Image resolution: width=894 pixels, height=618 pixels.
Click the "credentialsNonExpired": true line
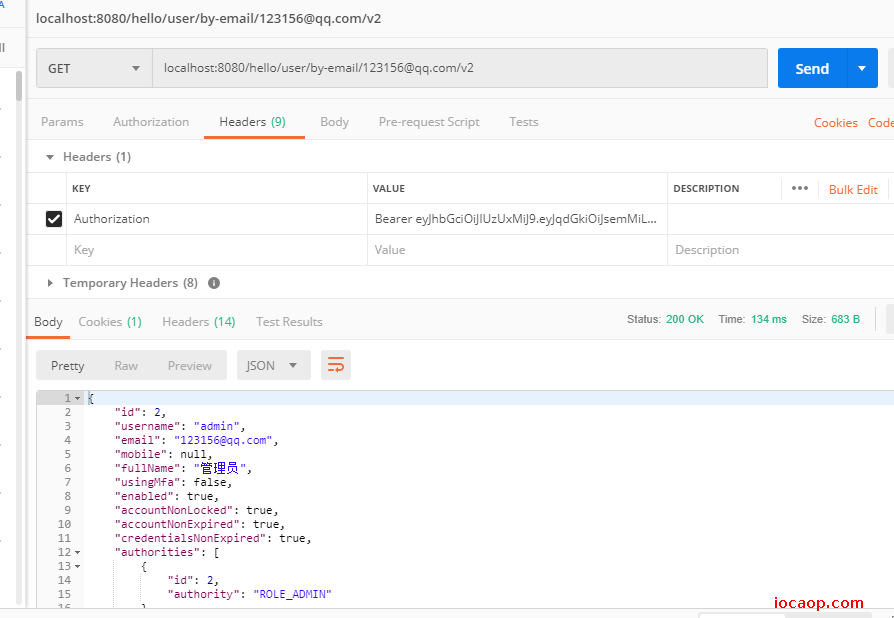[213, 538]
